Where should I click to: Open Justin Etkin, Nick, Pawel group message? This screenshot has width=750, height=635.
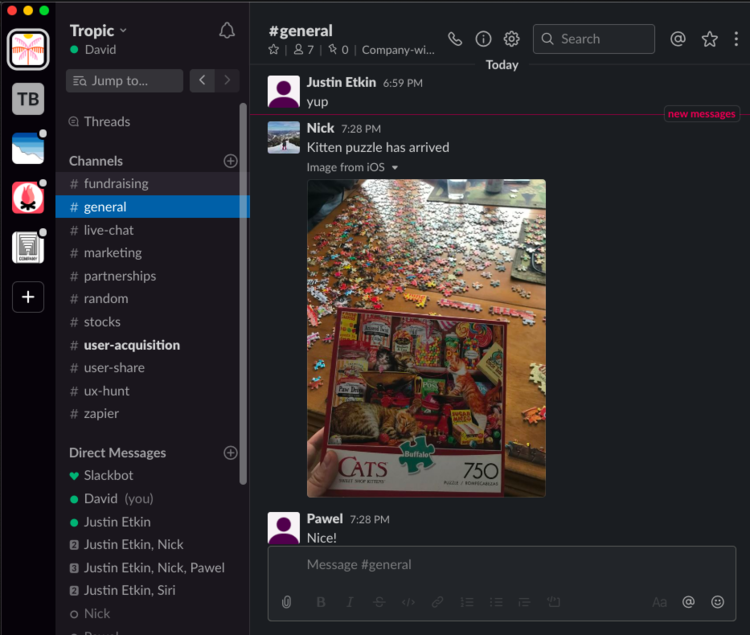pyautogui.click(x=152, y=568)
